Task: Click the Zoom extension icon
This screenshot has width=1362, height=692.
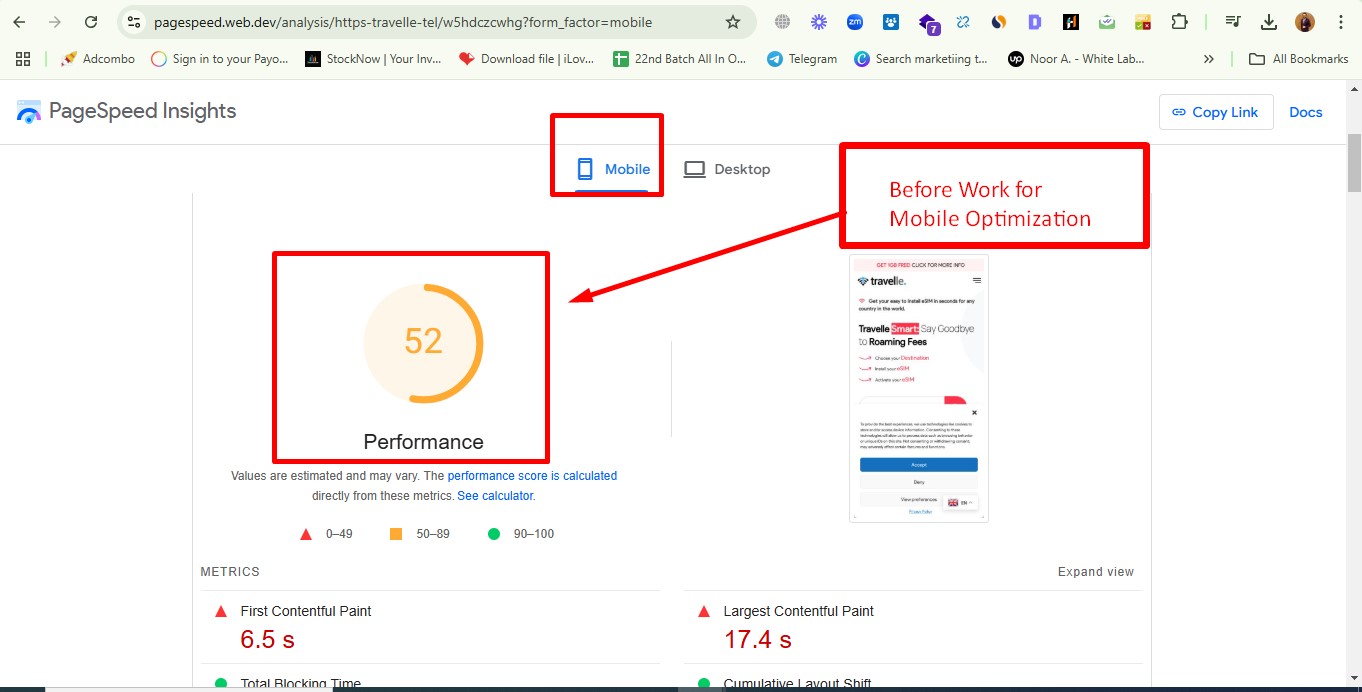Action: tap(855, 22)
